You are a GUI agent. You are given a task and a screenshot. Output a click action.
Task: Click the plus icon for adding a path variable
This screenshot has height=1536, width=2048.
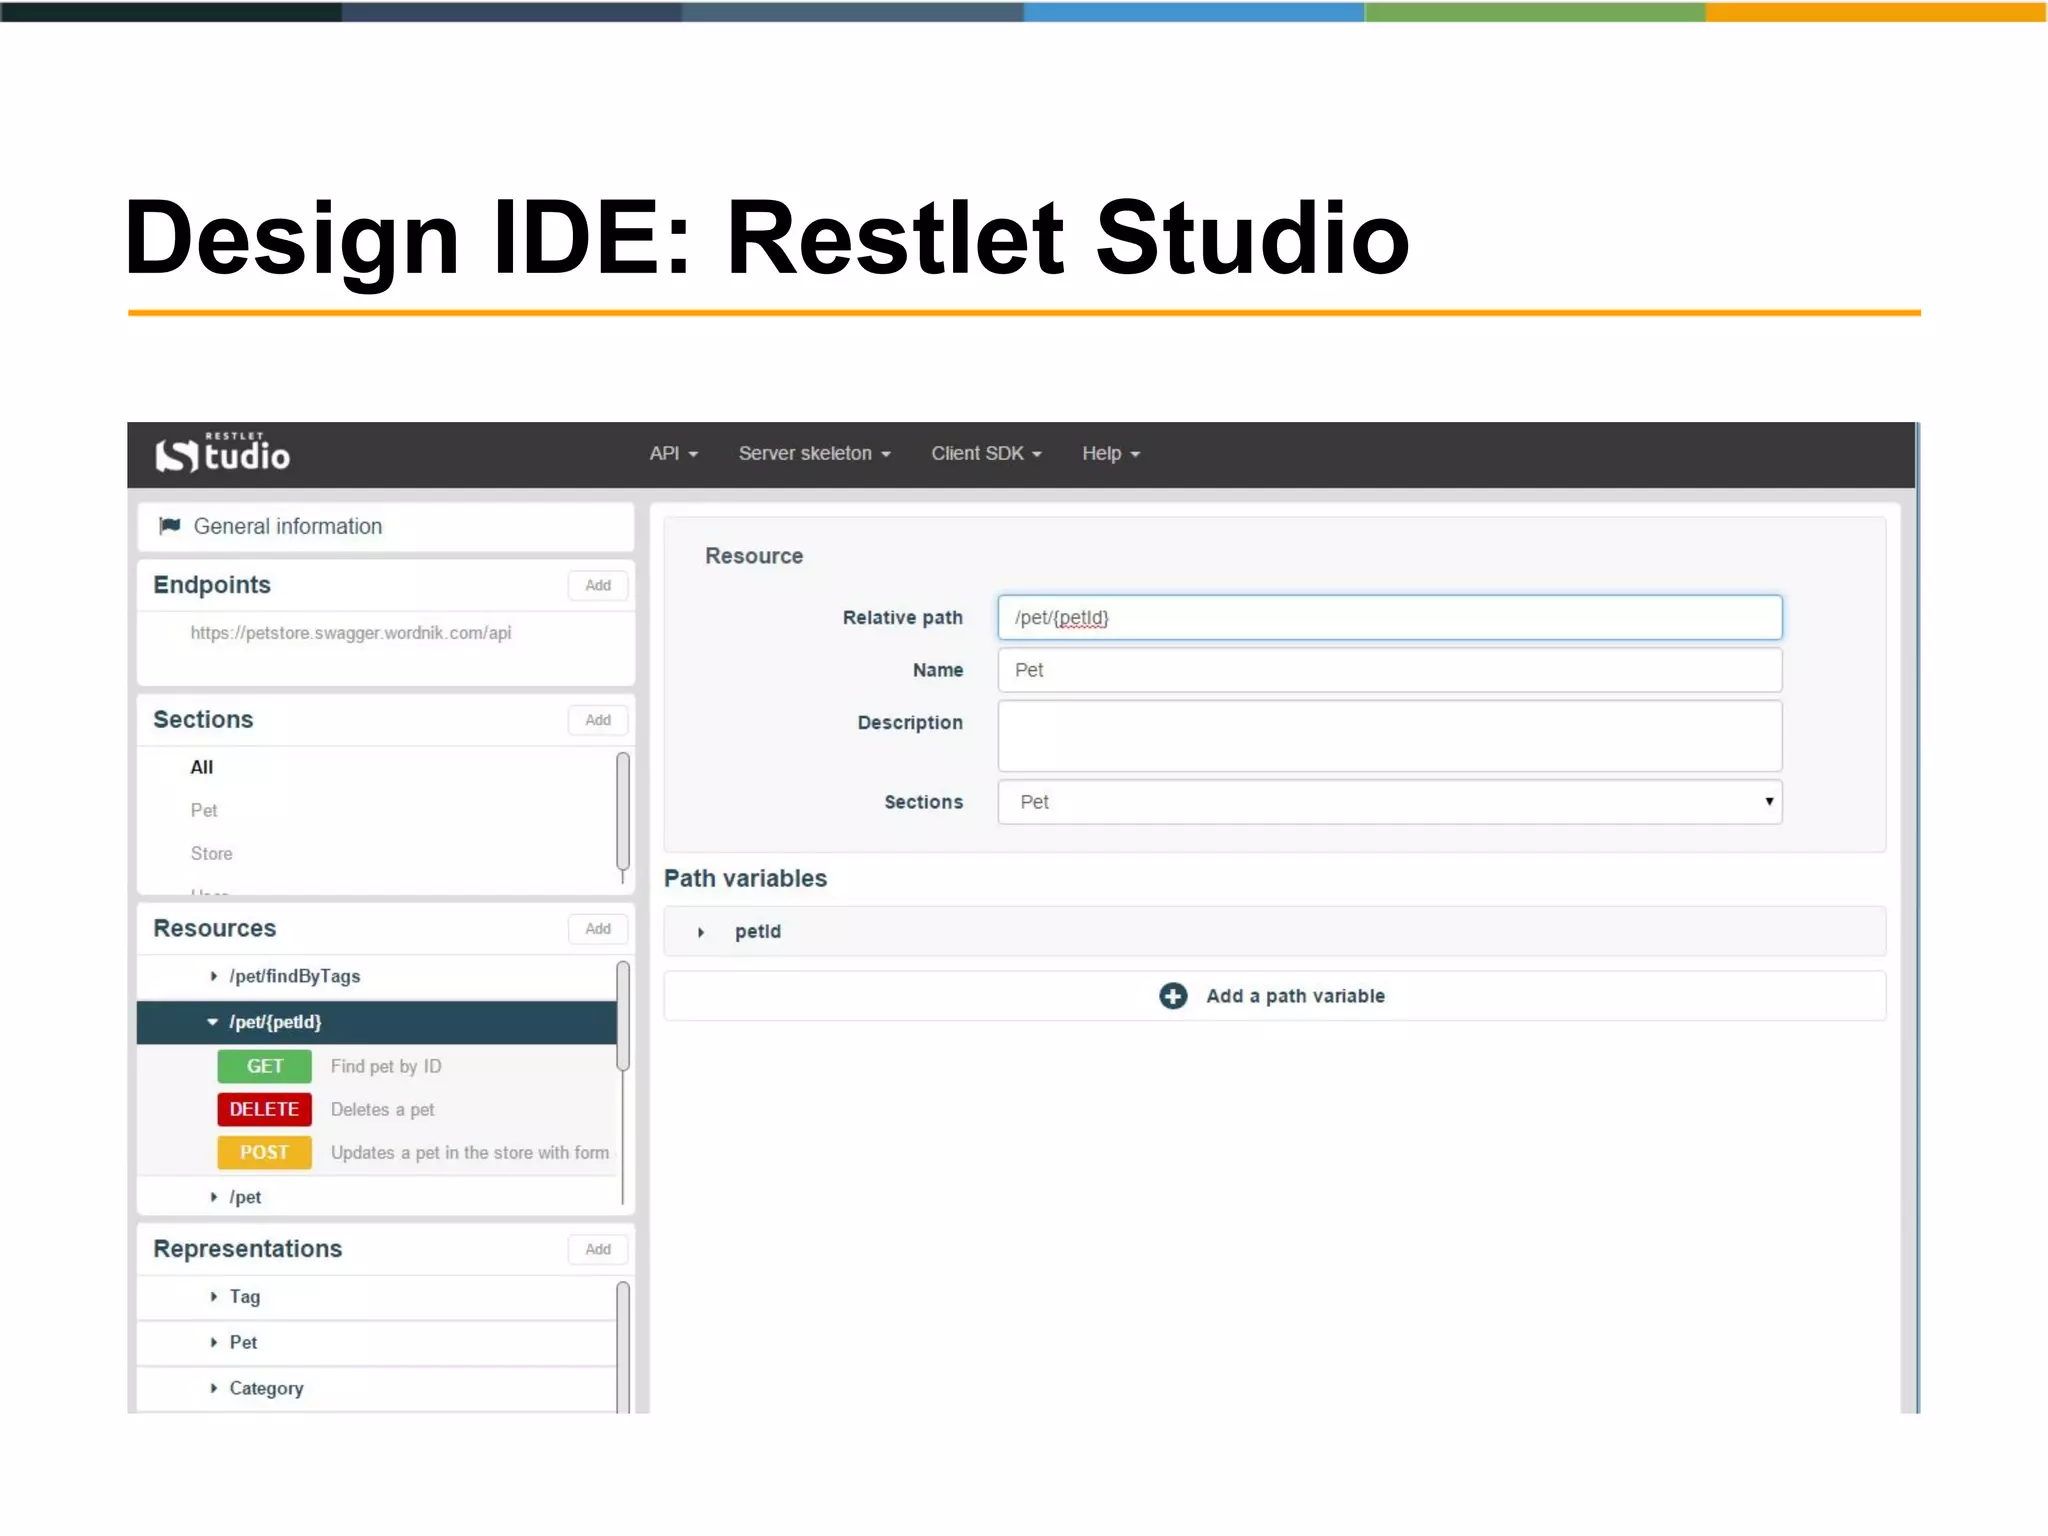click(1173, 996)
